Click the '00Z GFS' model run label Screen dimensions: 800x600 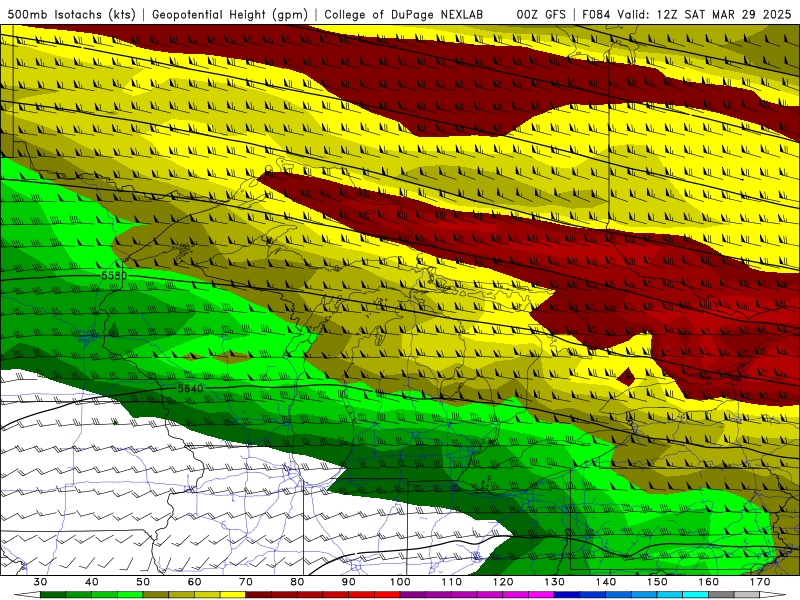[x=541, y=14]
